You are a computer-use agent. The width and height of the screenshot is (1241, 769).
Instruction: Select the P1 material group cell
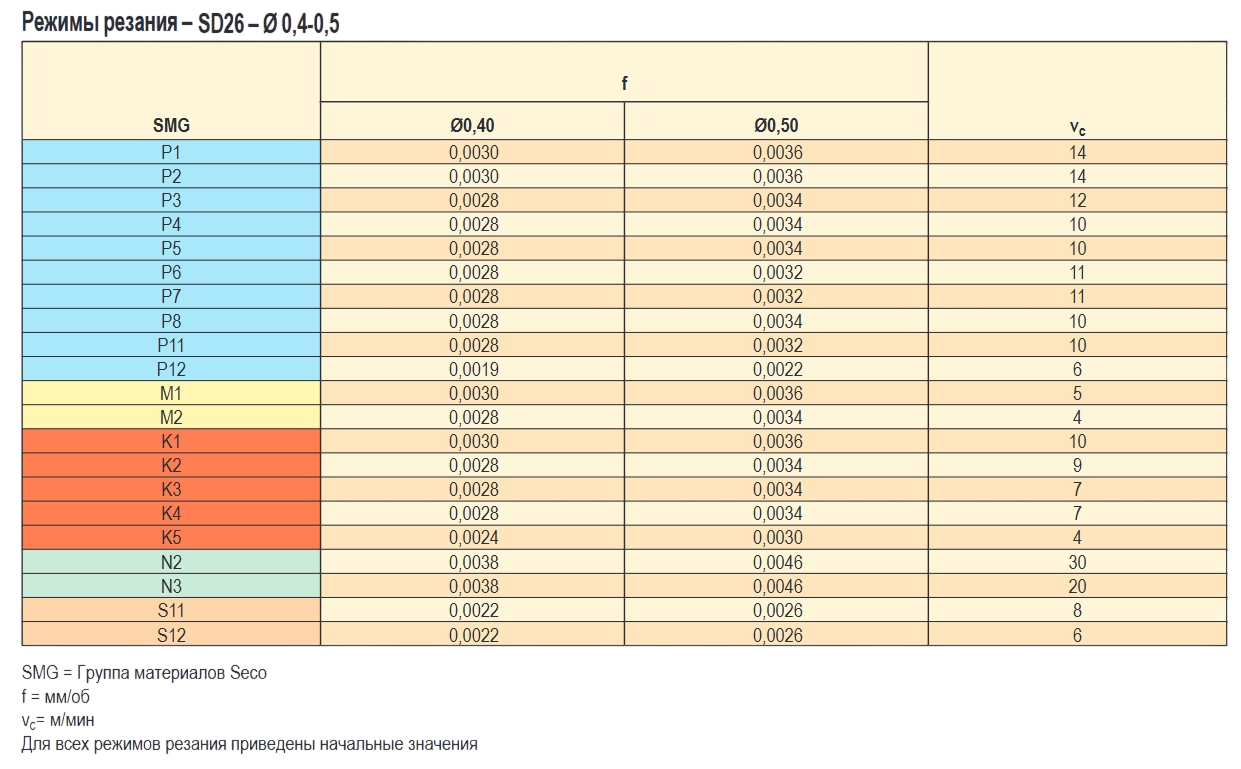coord(171,153)
